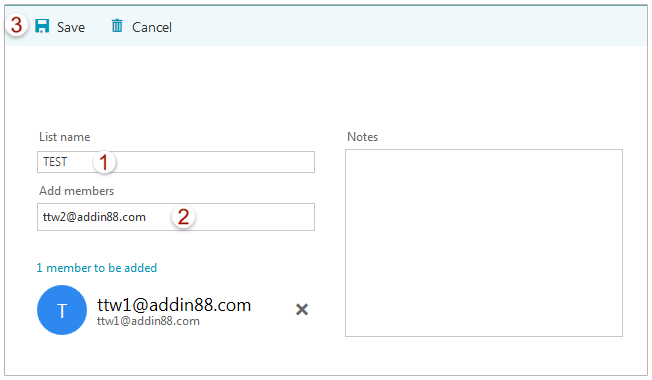Select the large ttw1@addin88.com member name
Image resolution: width=652 pixels, height=380 pixels.
[174, 305]
